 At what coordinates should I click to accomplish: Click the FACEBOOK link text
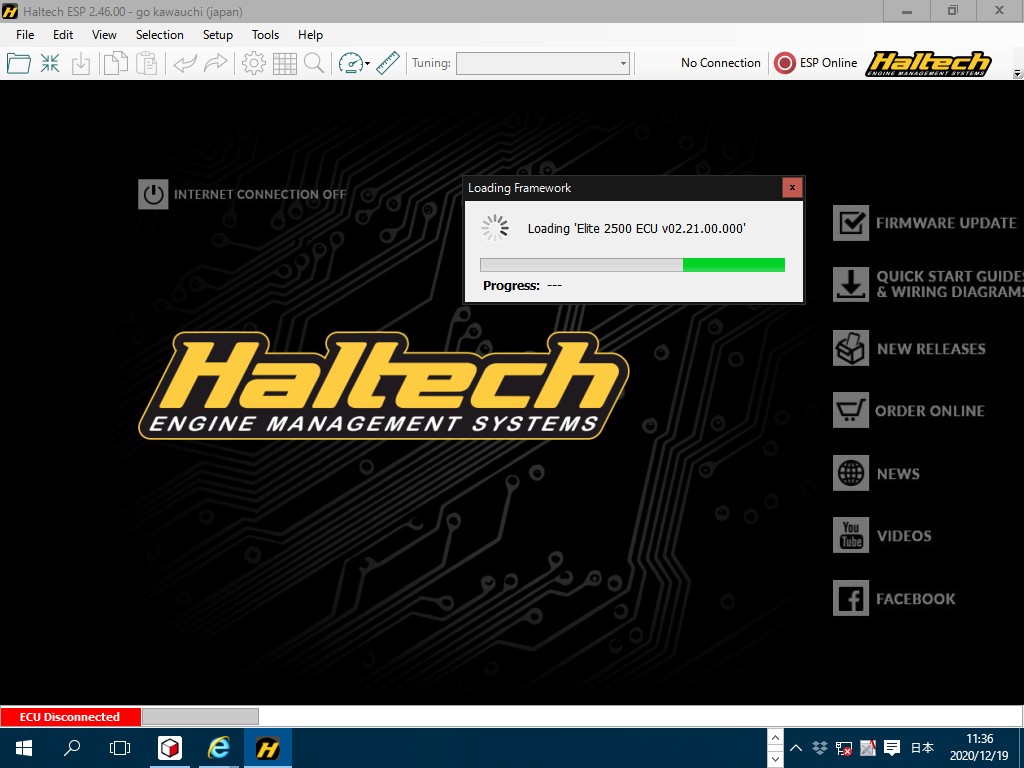pos(916,599)
